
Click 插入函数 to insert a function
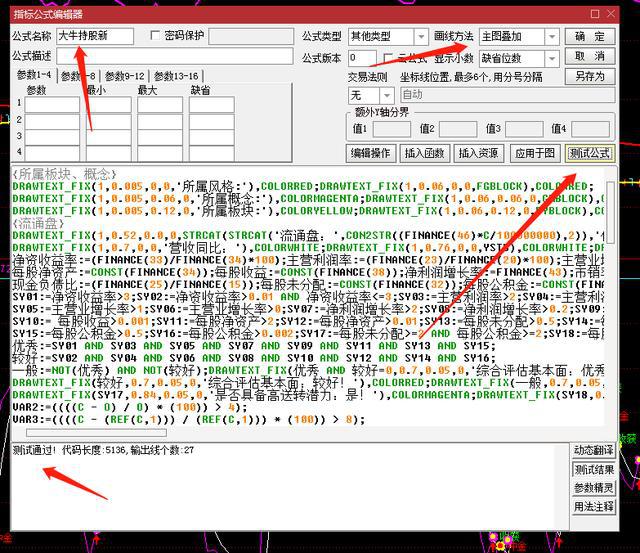[424, 153]
